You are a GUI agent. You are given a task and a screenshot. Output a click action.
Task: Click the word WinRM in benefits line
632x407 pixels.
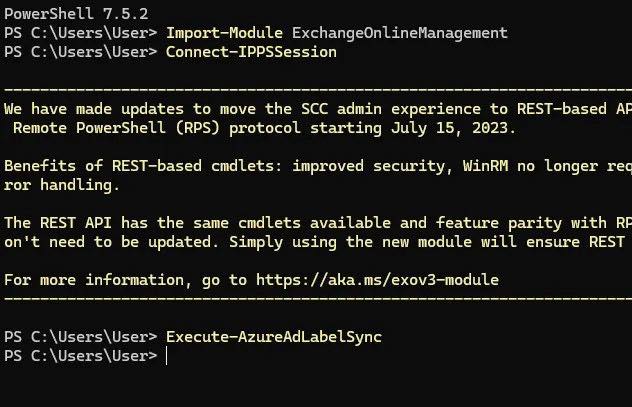coord(485,166)
